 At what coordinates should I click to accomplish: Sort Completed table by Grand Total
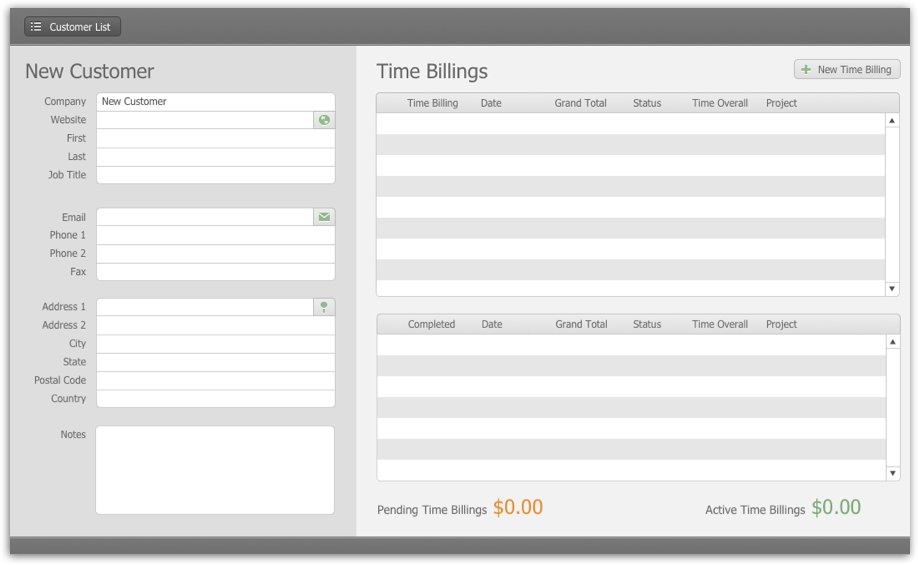coord(581,324)
